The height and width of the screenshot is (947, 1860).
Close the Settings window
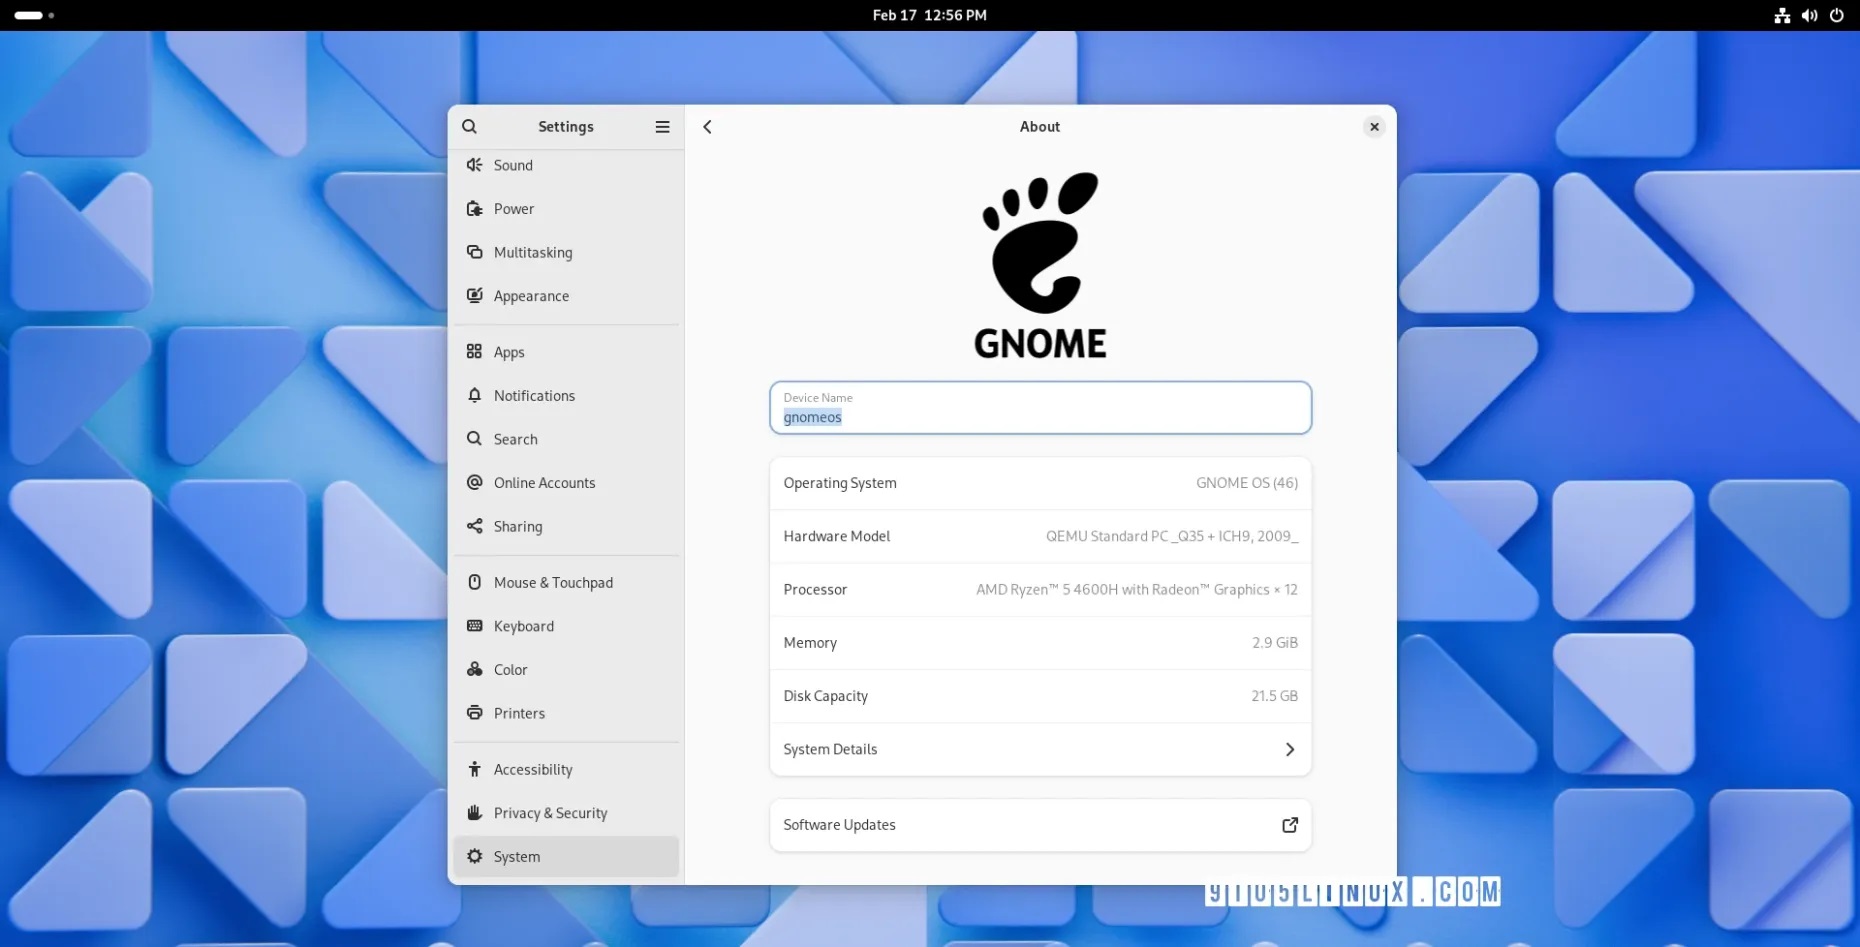pos(1374,127)
